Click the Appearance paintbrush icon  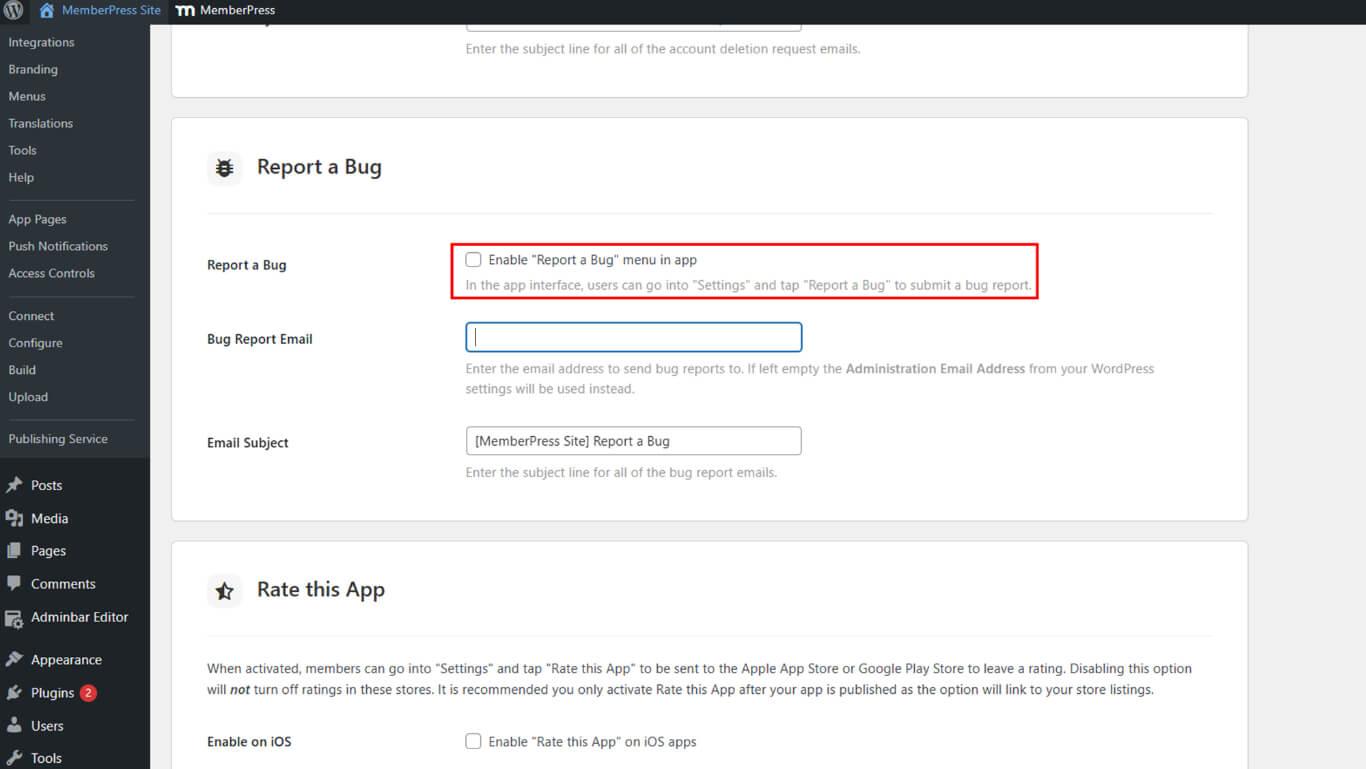click(x=14, y=659)
